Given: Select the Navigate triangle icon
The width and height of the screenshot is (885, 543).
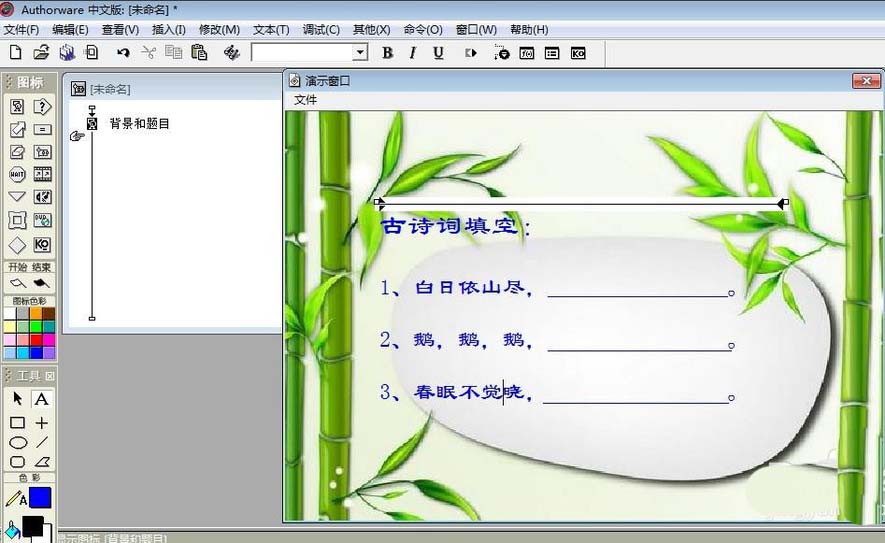Looking at the screenshot, I should click(x=17, y=196).
